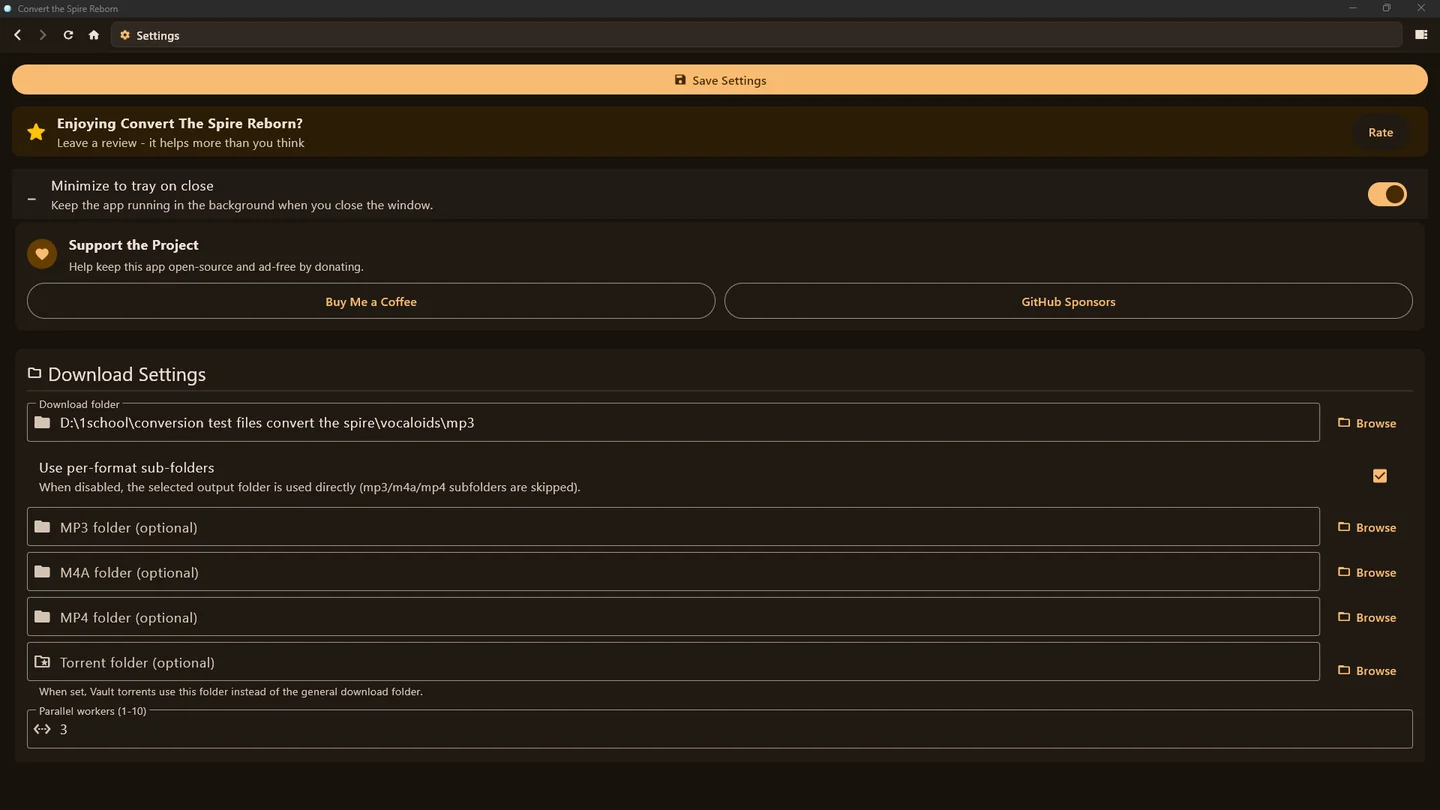Edit the Download folder path field

coord(673,422)
